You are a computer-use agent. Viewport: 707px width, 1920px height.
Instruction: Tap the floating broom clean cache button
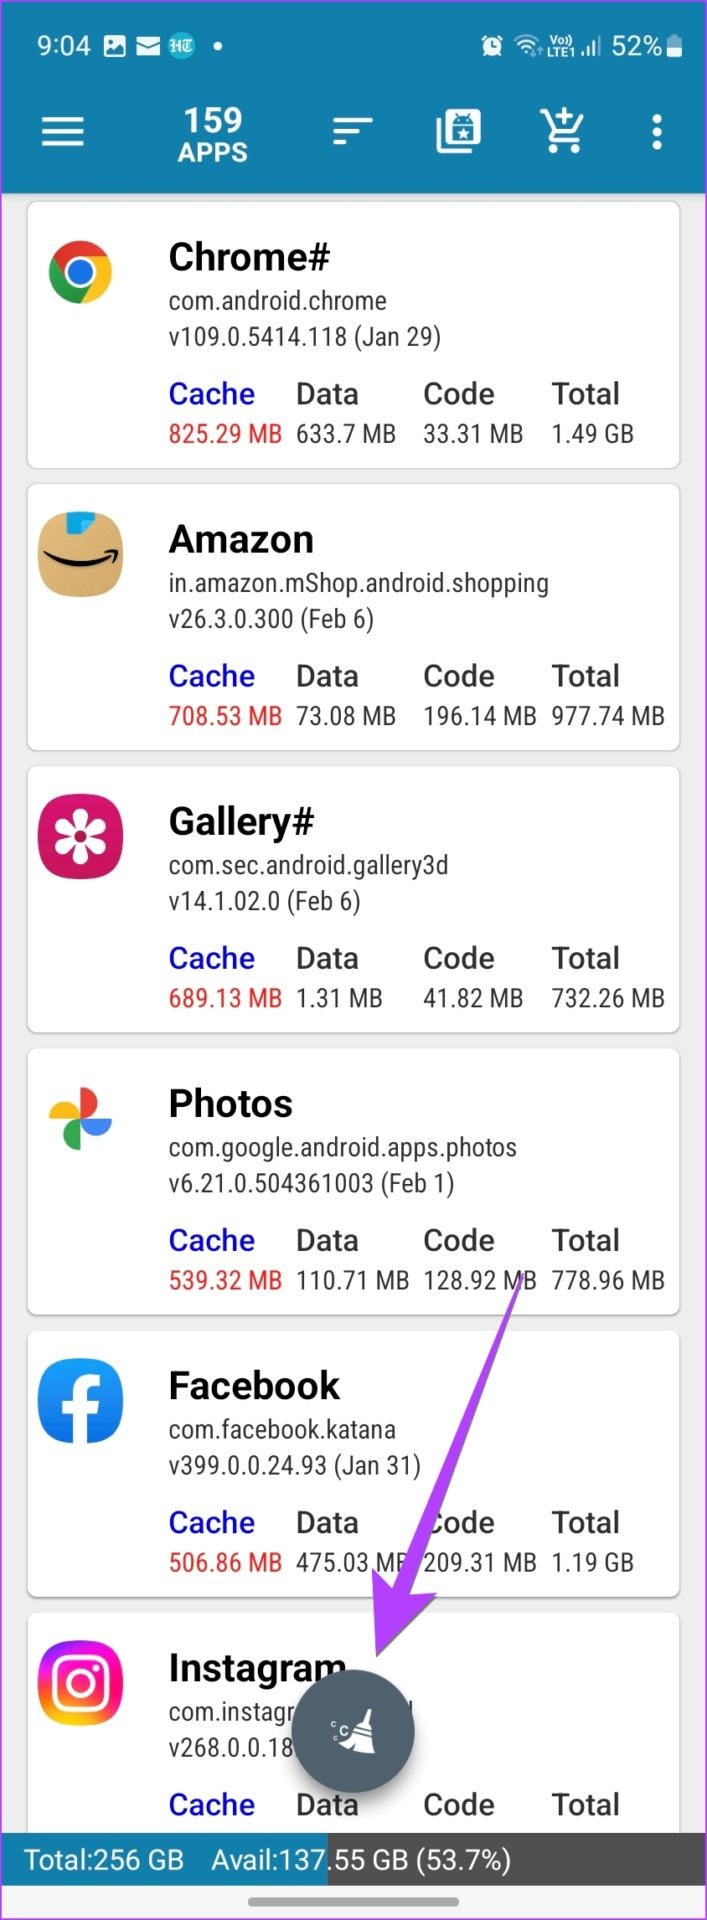point(353,1731)
